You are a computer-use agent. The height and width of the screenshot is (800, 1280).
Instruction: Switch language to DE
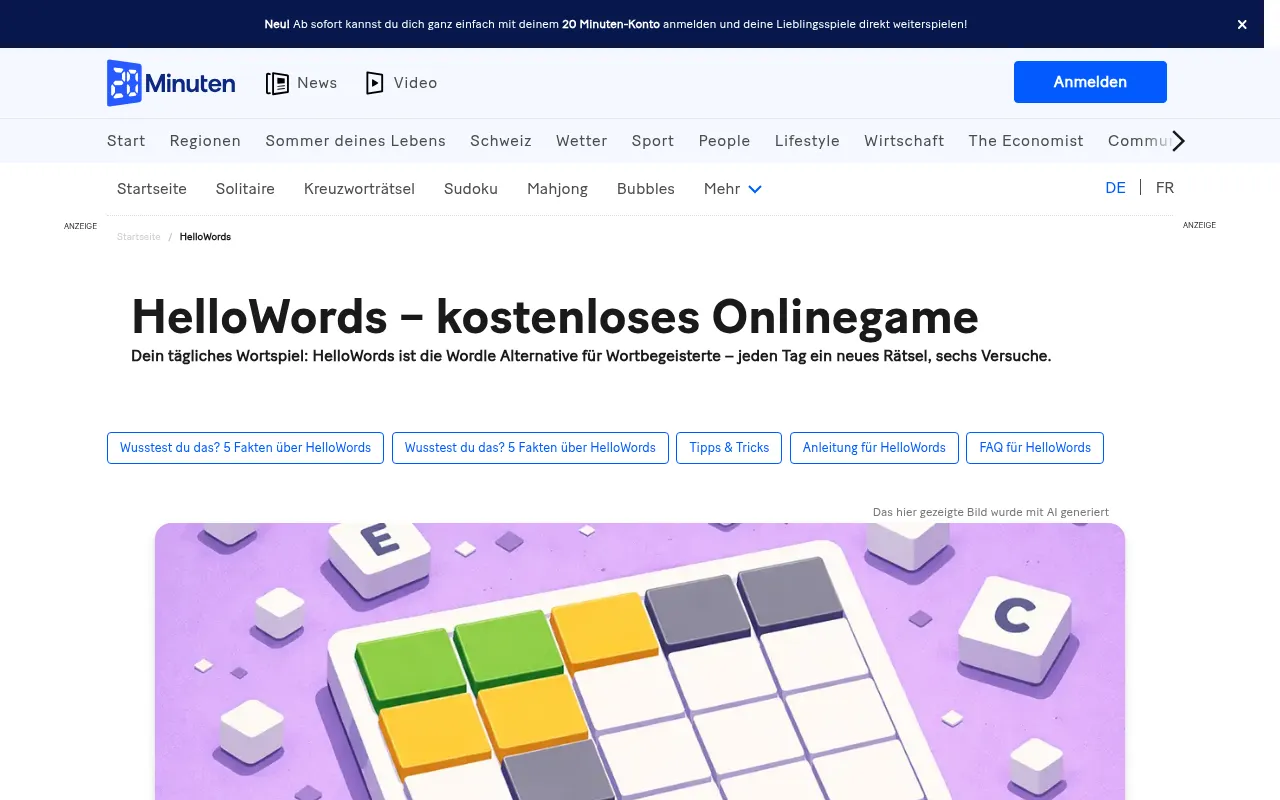click(1115, 188)
